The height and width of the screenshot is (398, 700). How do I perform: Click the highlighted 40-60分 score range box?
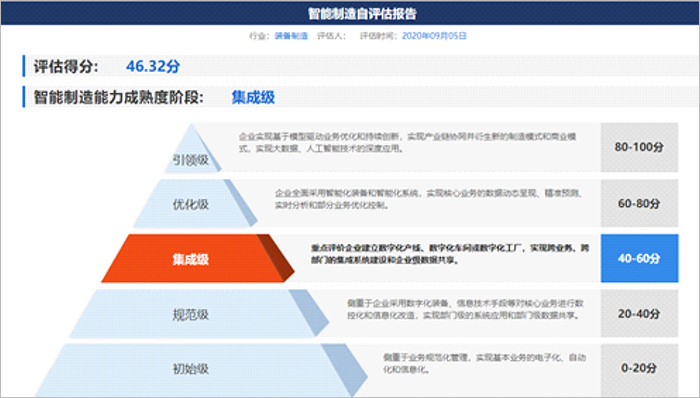point(639,258)
